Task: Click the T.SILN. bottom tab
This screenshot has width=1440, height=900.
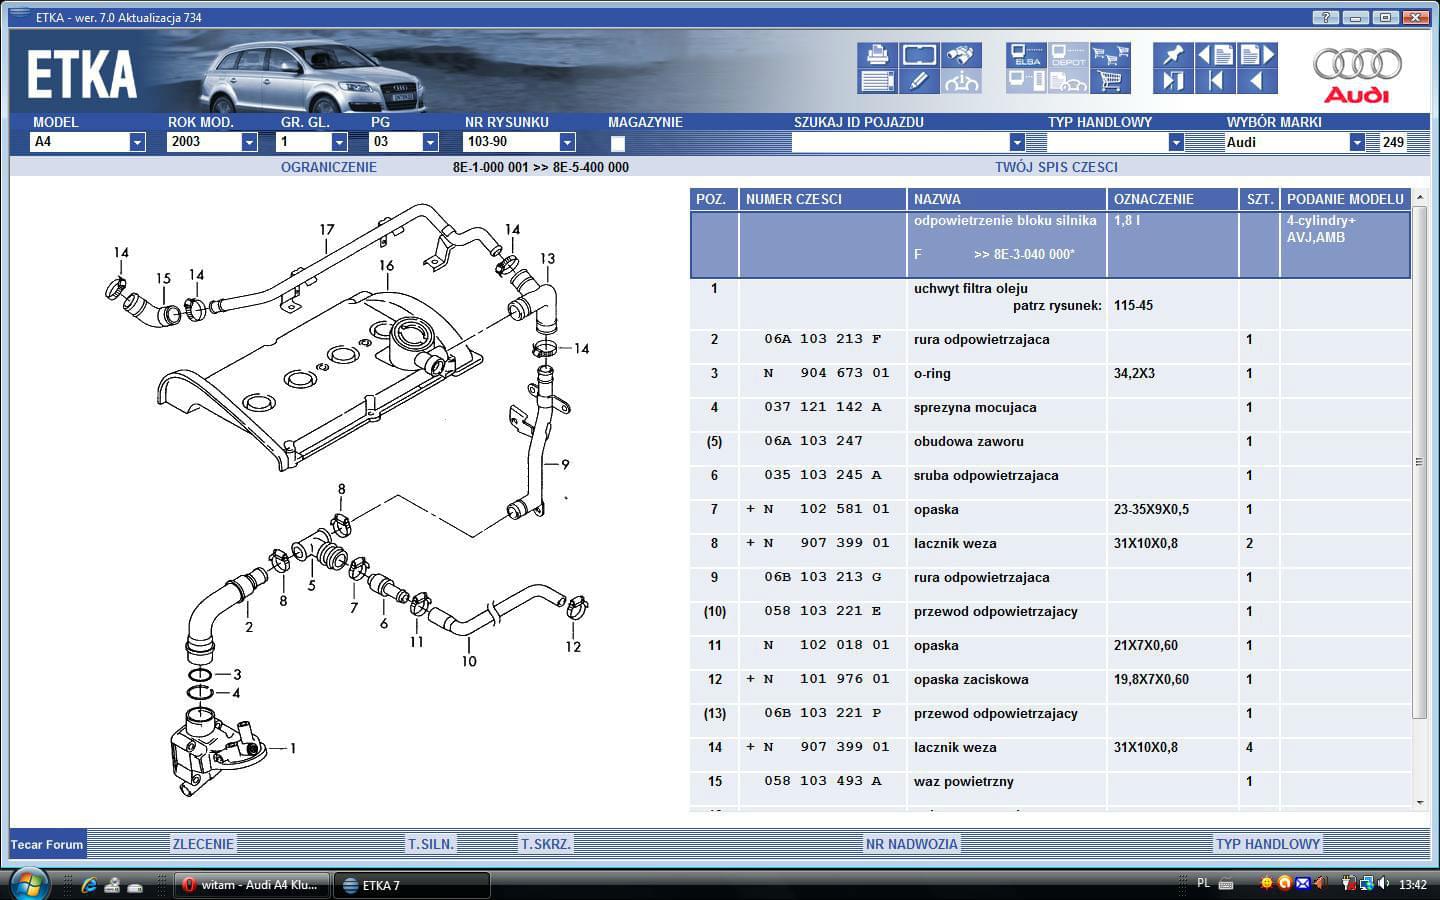Action: [x=431, y=844]
